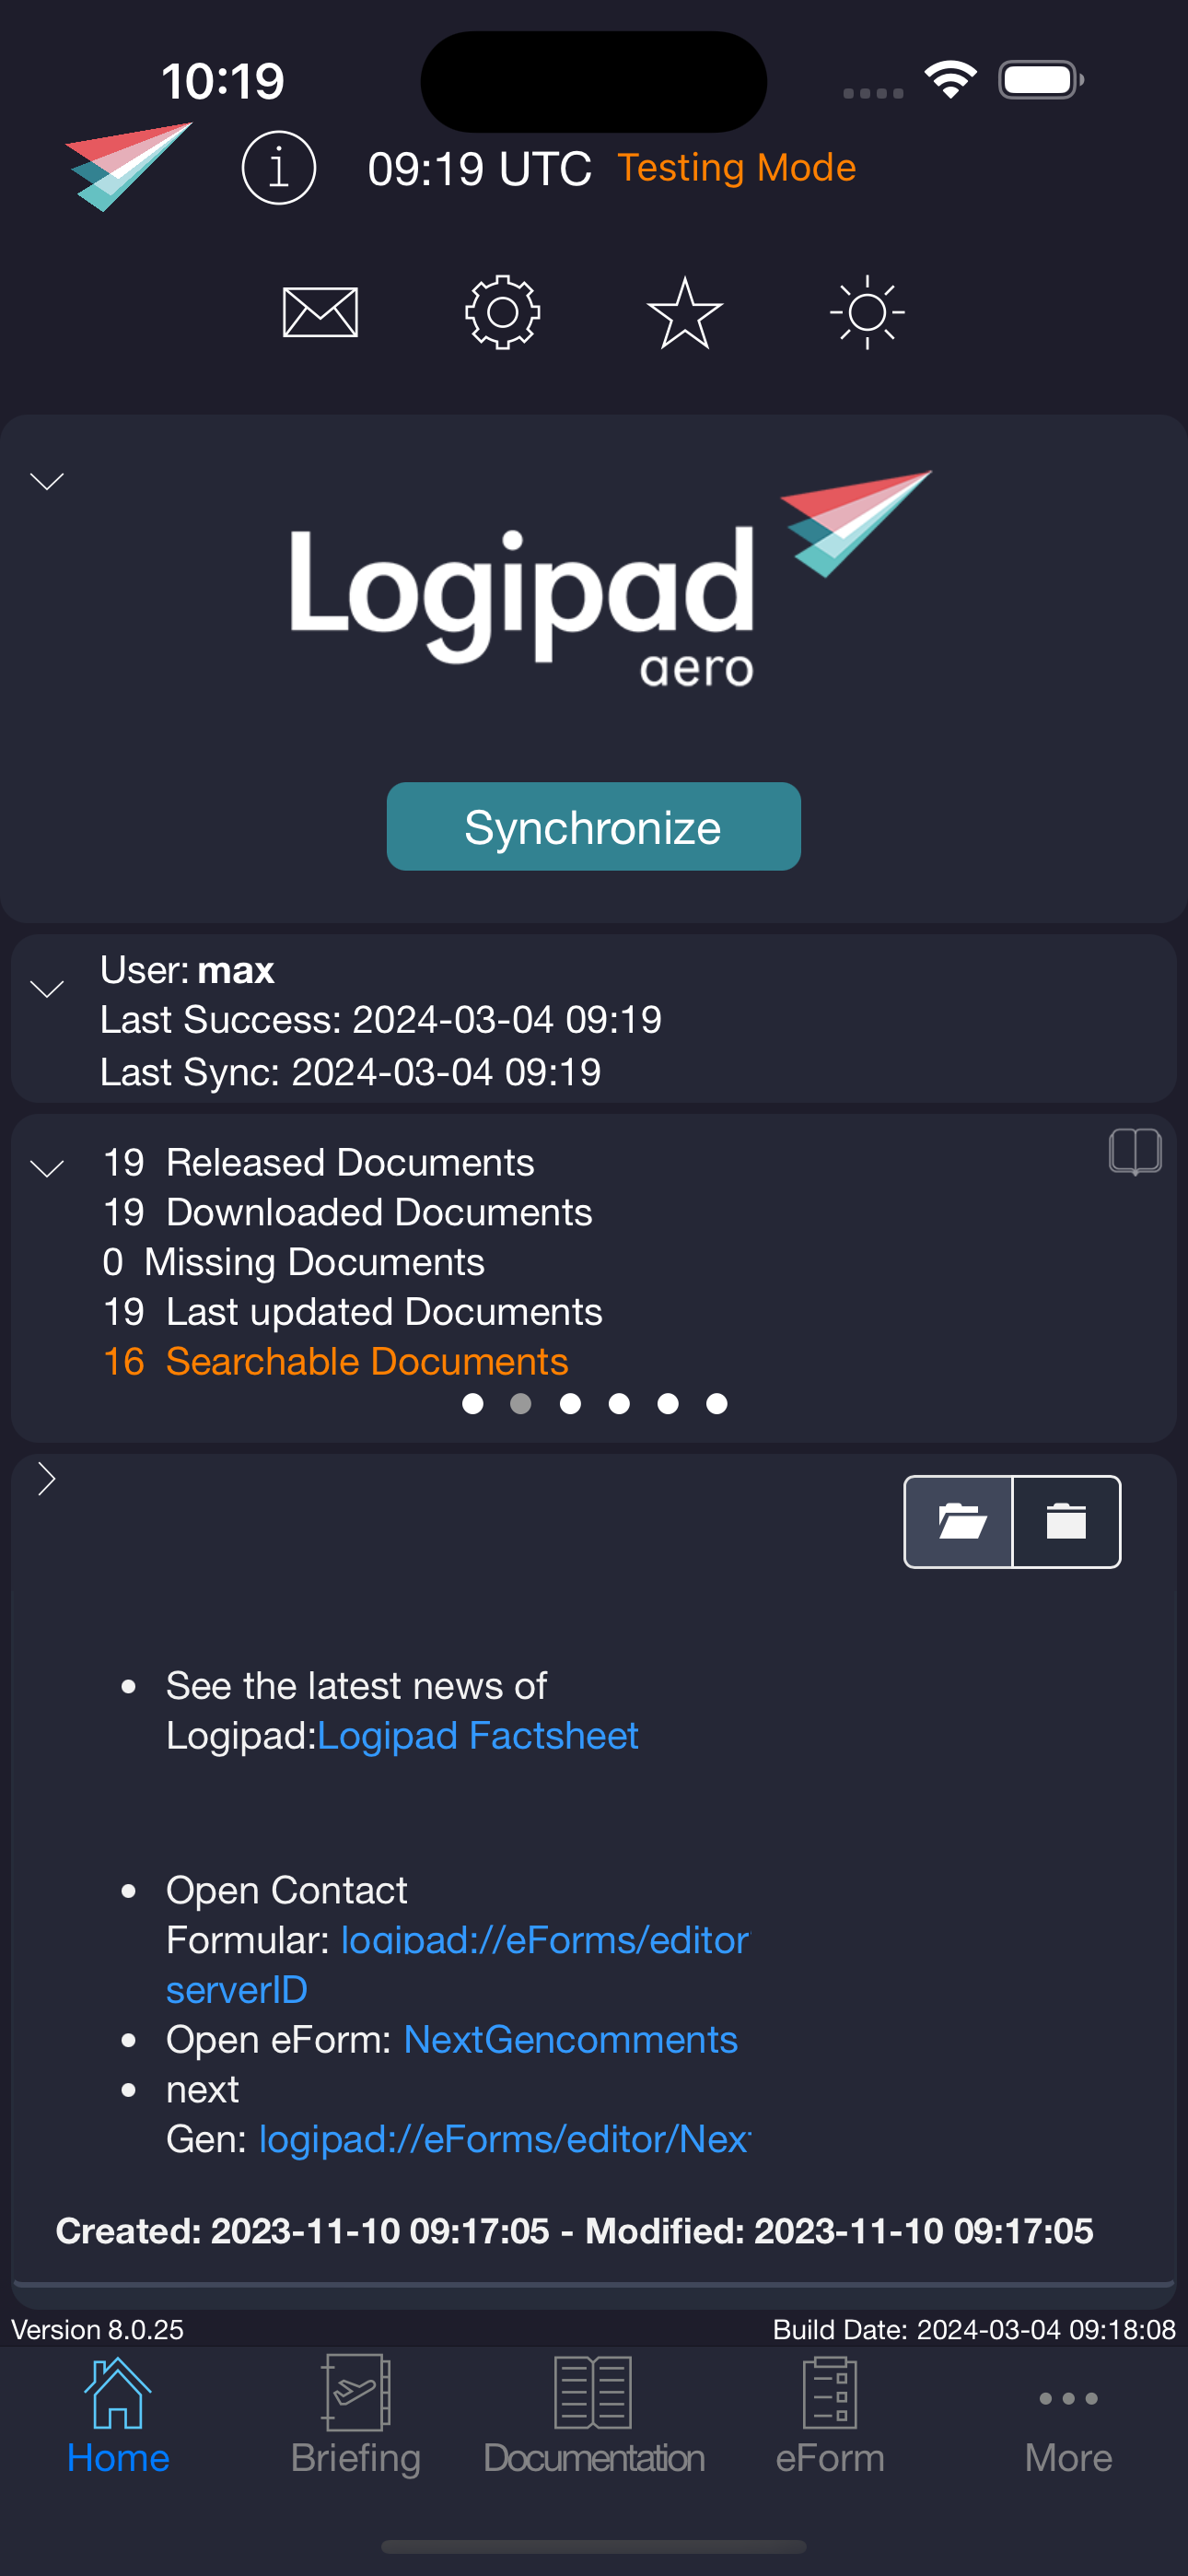Select the second page indicator dot
The image size is (1188, 2576).
(x=521, y=1404)
